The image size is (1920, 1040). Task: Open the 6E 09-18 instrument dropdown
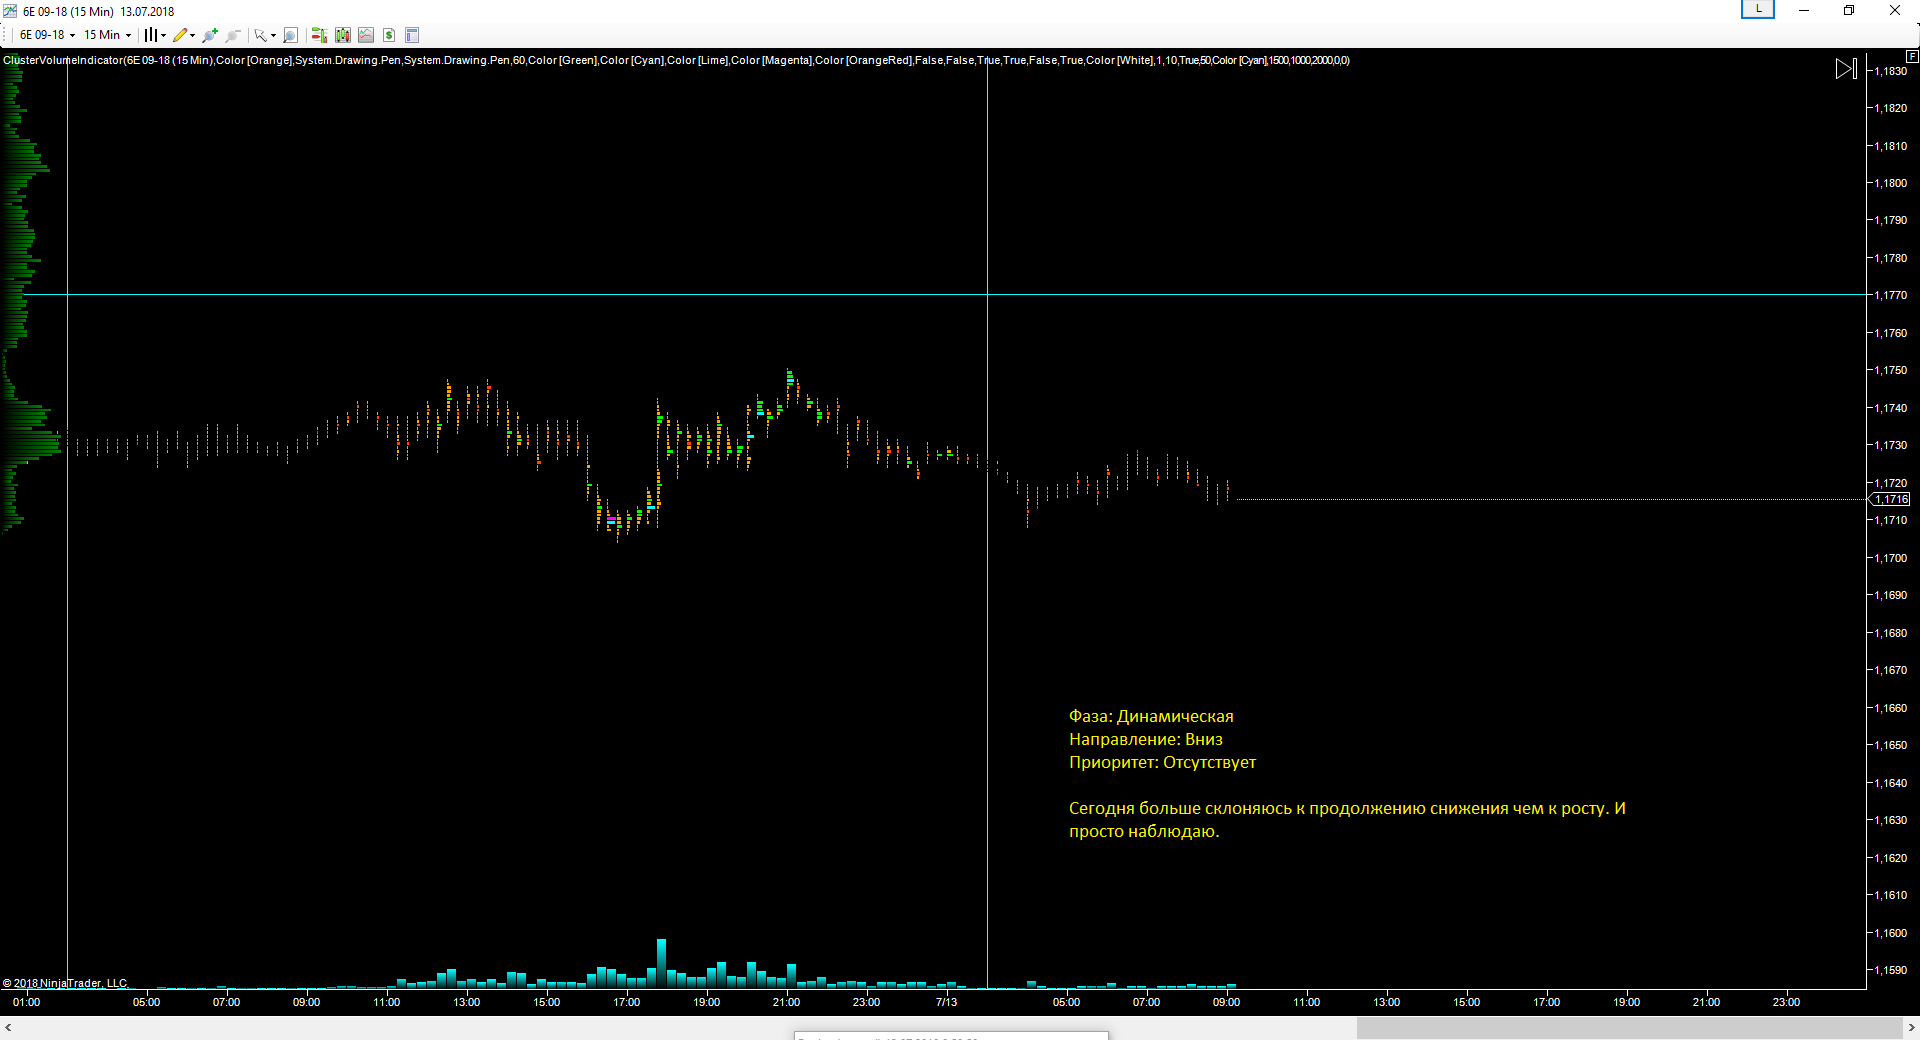[47, 35]
